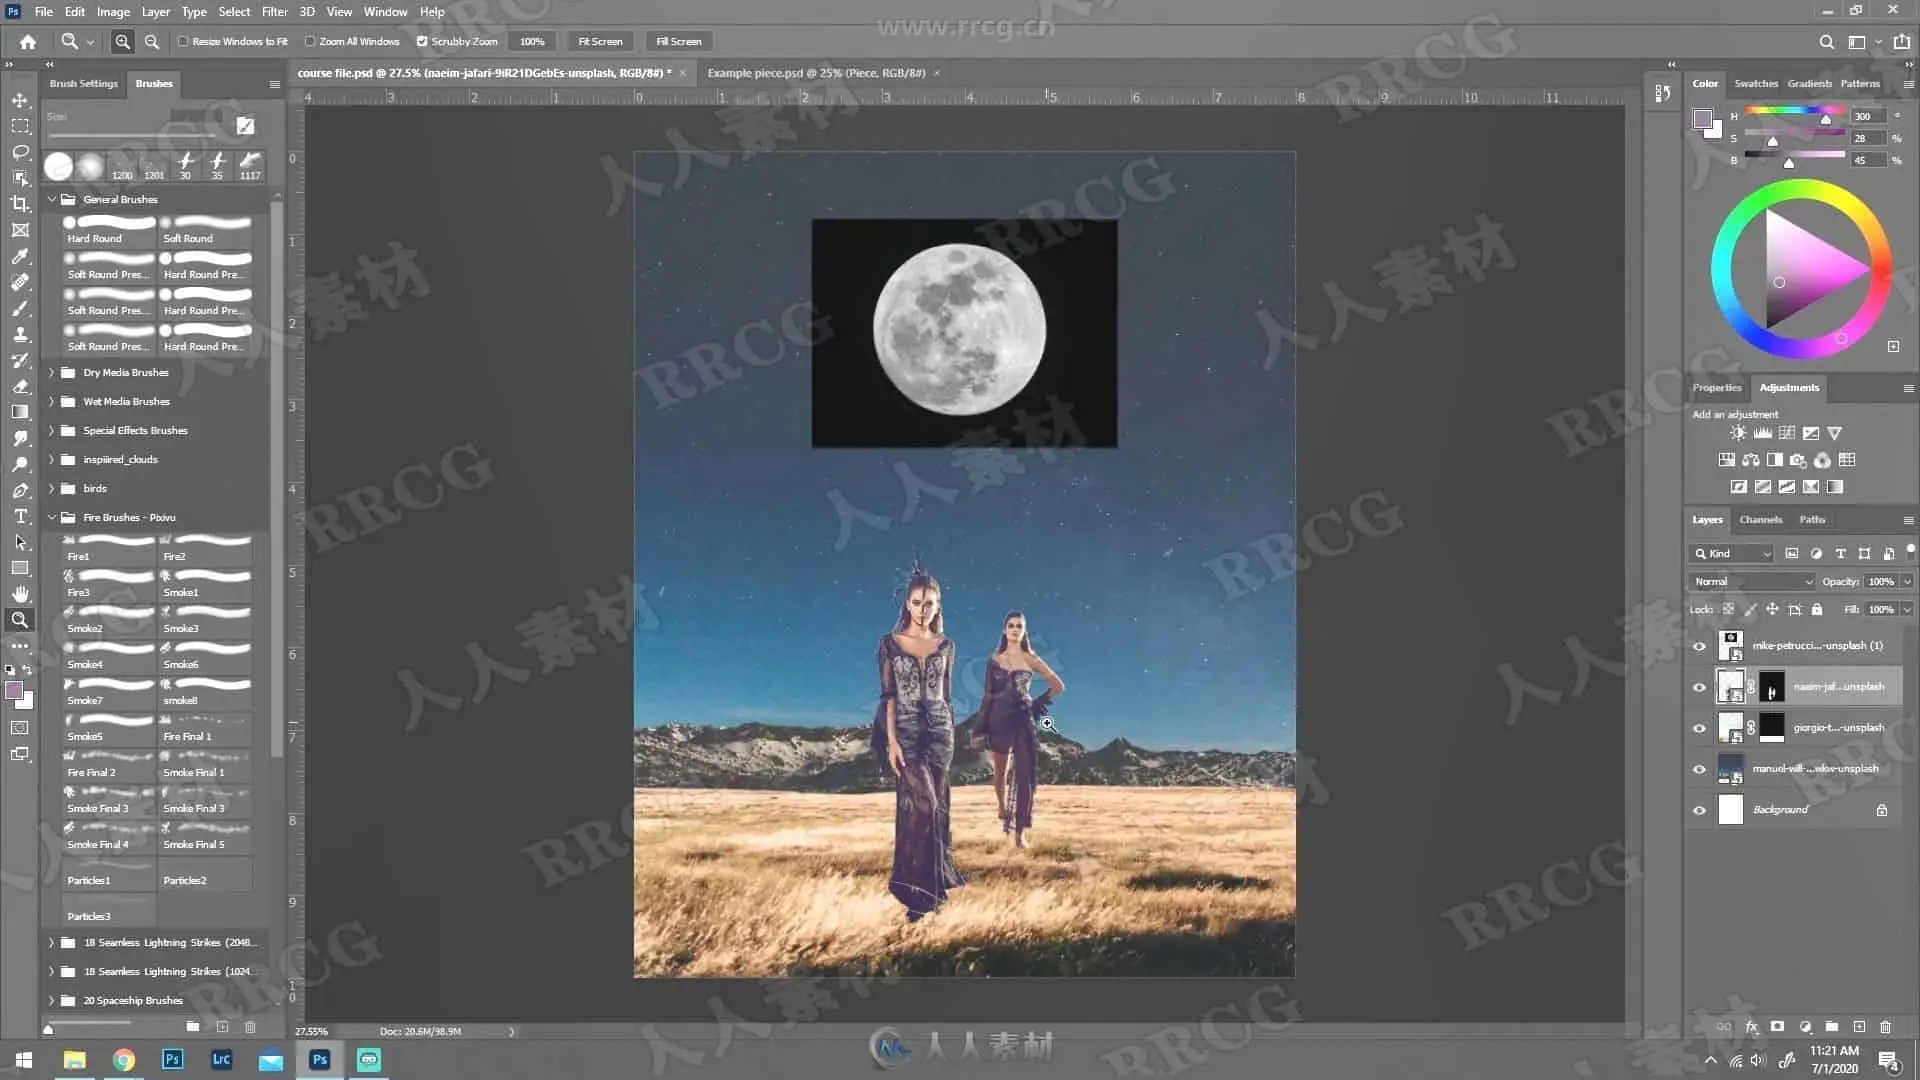Disable the Scrubby Zoom checkbox
The image size is (1920, 1080).
pyautogui.click(x=422, y=42)
